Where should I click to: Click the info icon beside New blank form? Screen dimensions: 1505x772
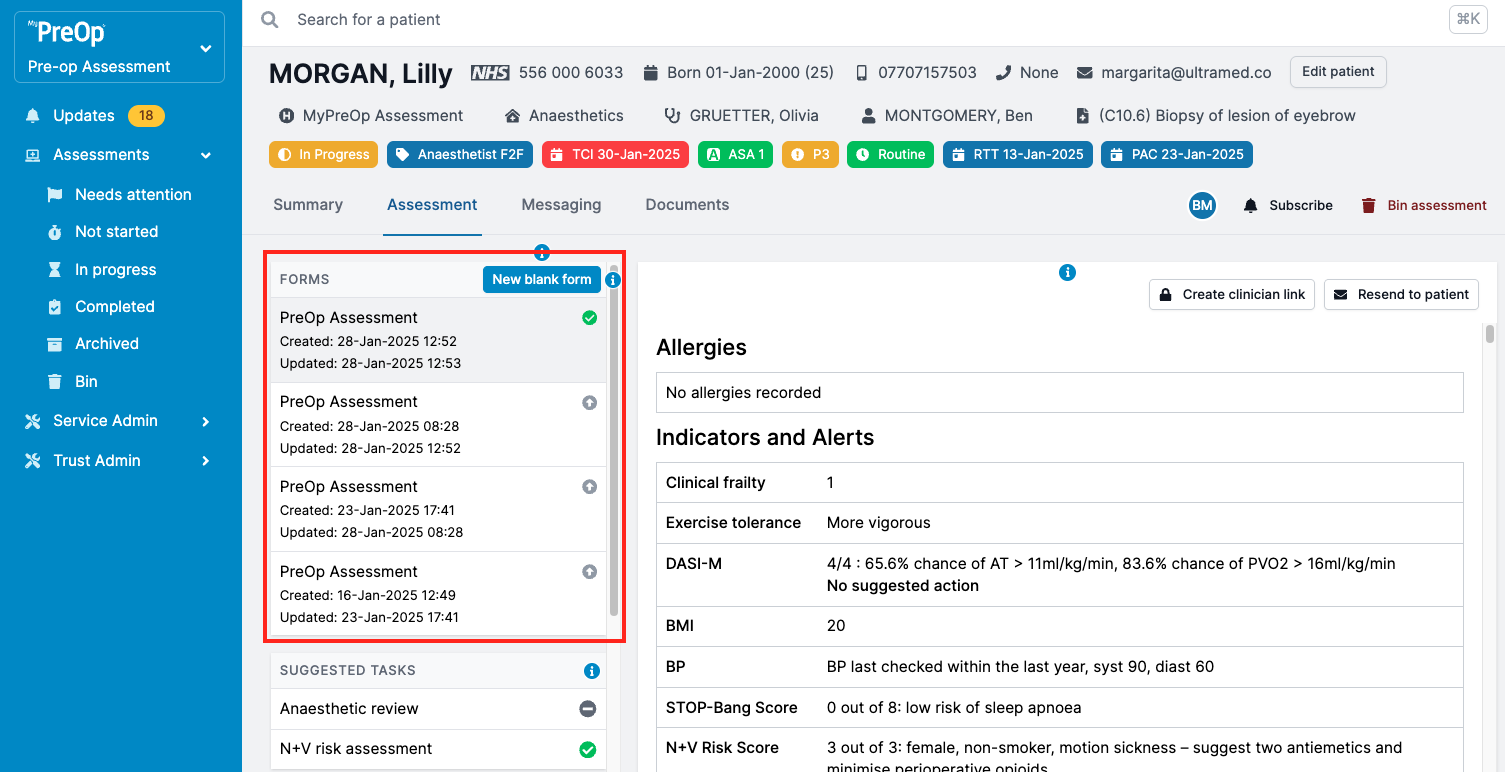pyautogui.click(x=613, y=280)
